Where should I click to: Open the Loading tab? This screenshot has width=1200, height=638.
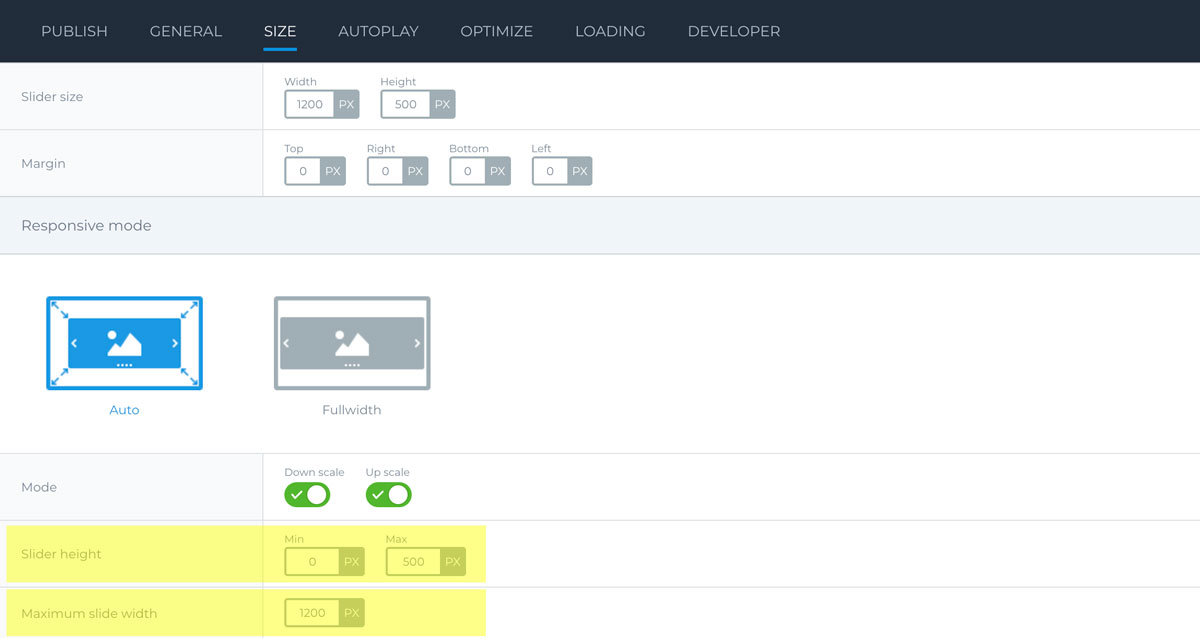tap(610, 31)
